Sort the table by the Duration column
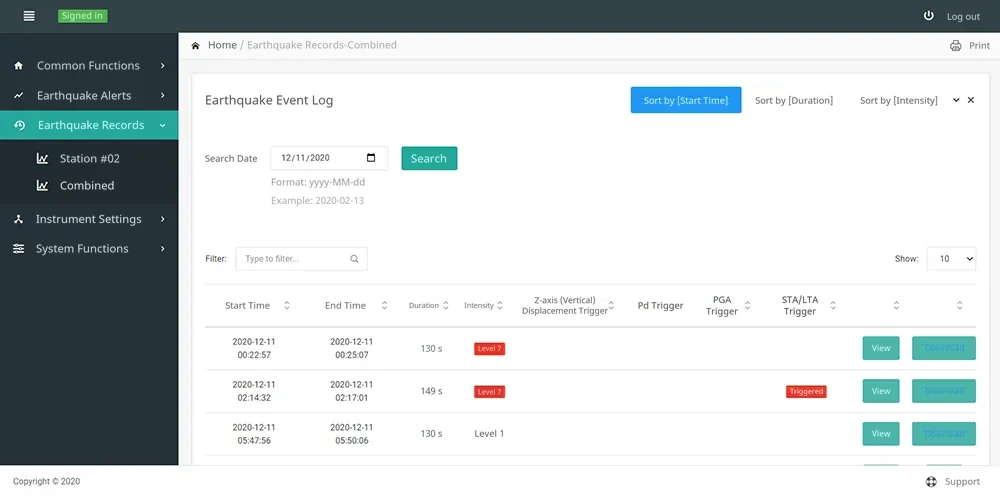 pos(446,306)
